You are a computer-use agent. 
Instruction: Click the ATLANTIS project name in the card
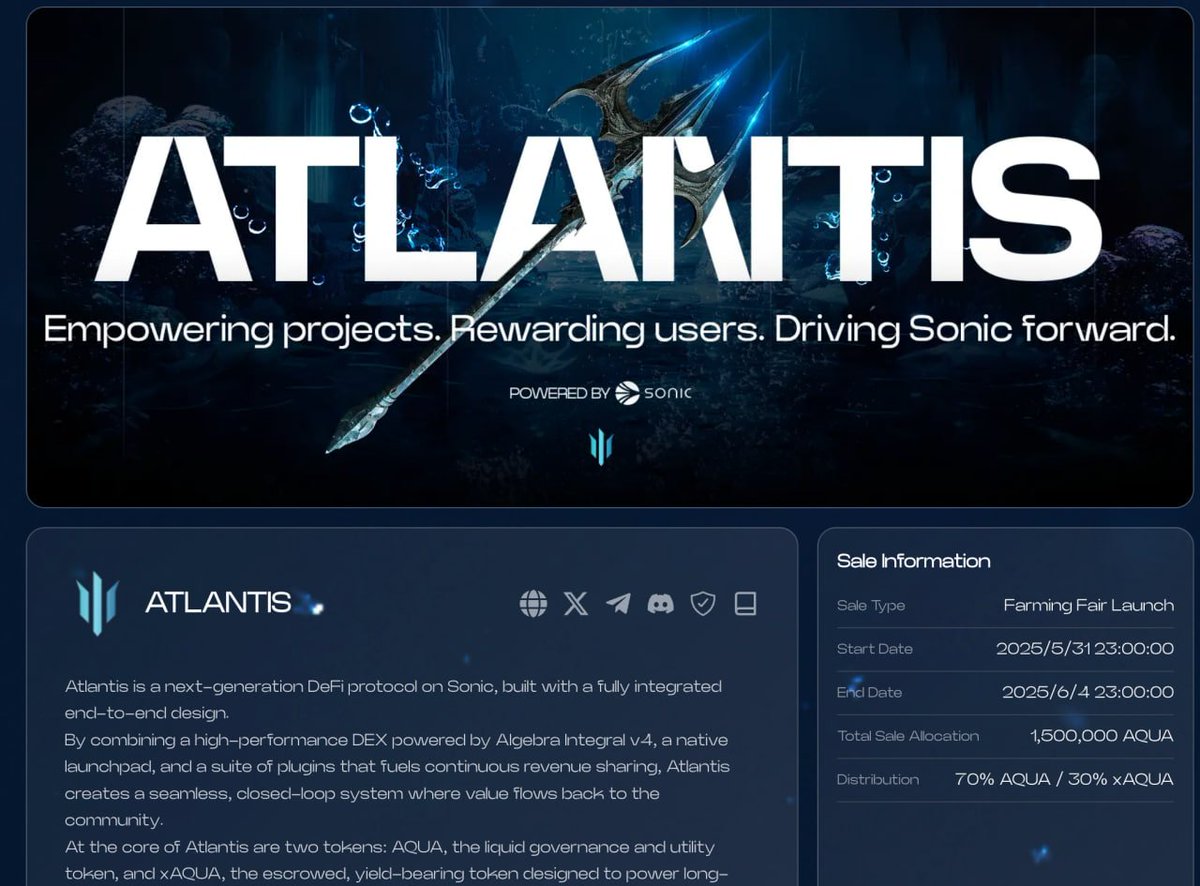tap(218, 602)
